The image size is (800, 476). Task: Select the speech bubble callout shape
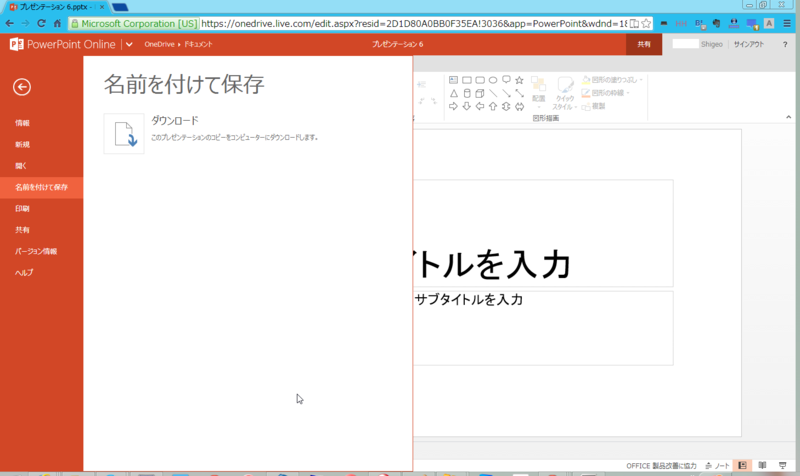click(506, 80)
